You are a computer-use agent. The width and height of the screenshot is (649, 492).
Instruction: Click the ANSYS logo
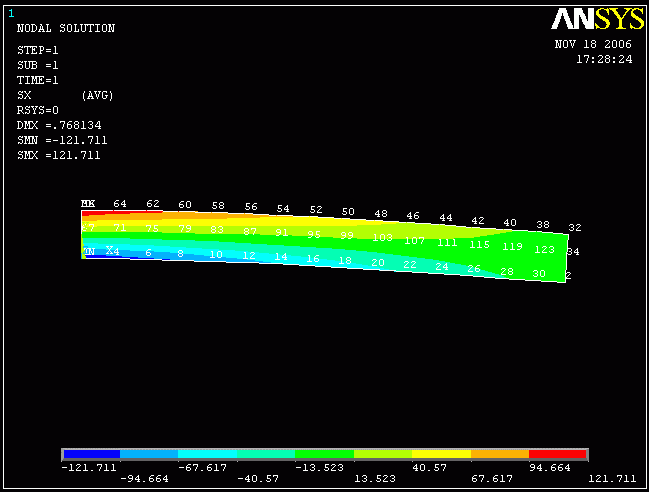tap(597, 19)
